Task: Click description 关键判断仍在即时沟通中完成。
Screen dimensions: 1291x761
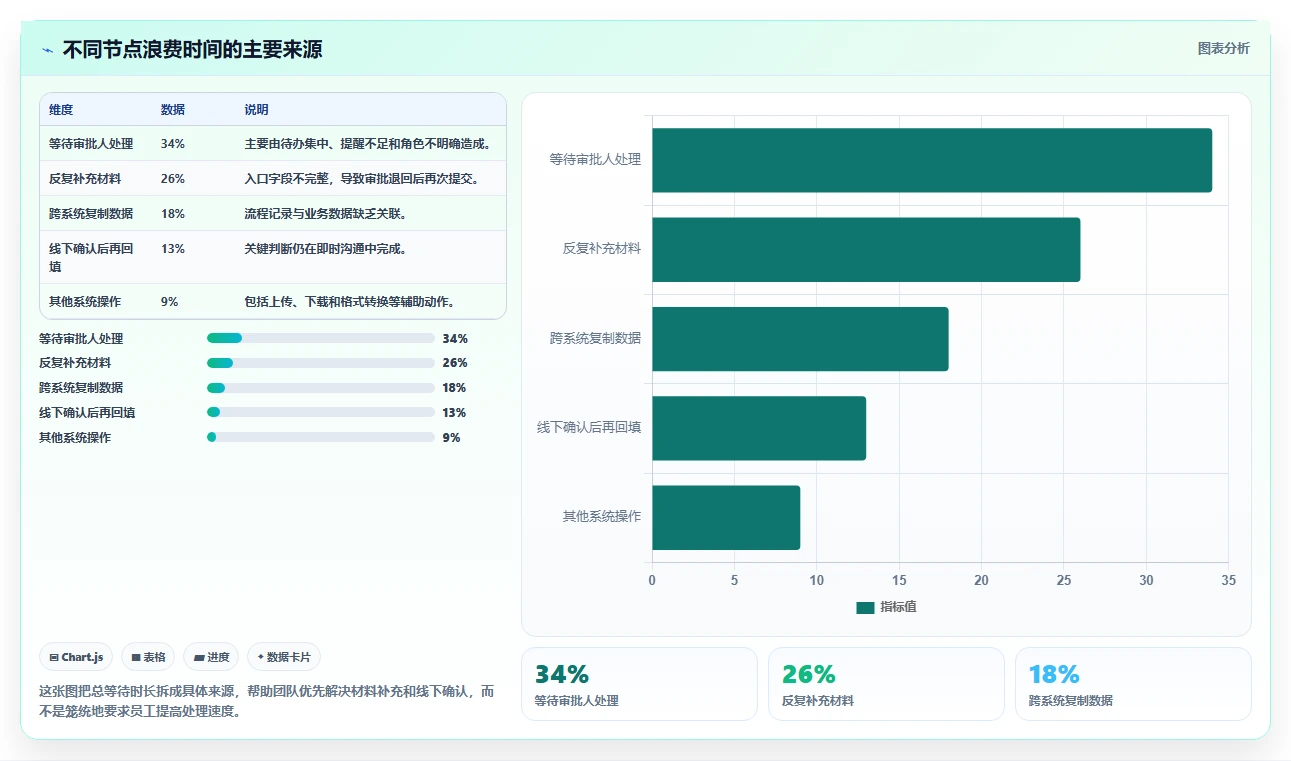Action: (326, 249)
